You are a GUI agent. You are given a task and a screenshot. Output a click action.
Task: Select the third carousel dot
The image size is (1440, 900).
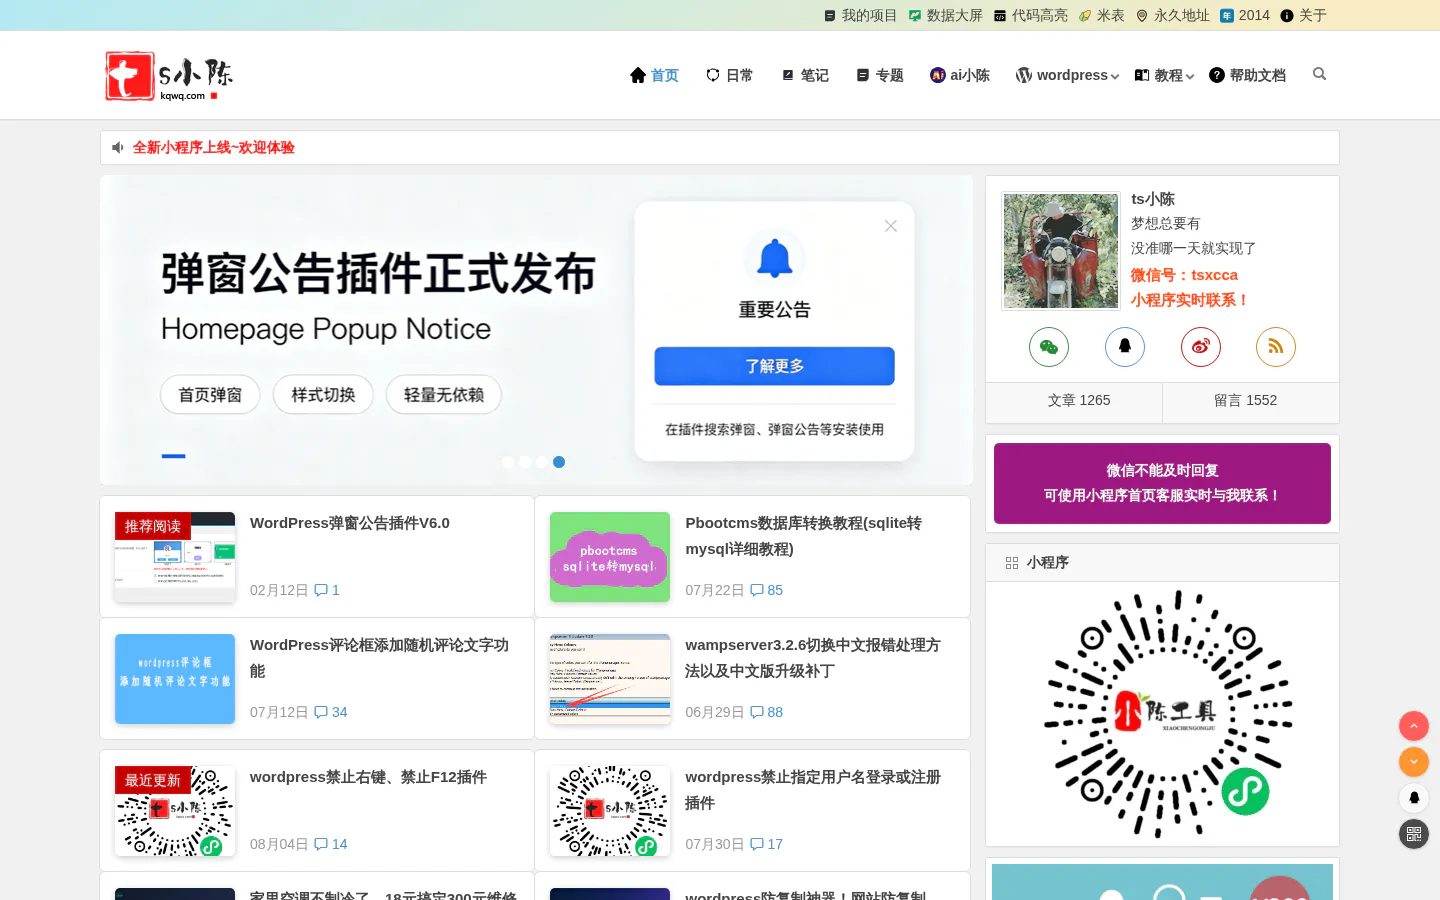pos(542,462)
